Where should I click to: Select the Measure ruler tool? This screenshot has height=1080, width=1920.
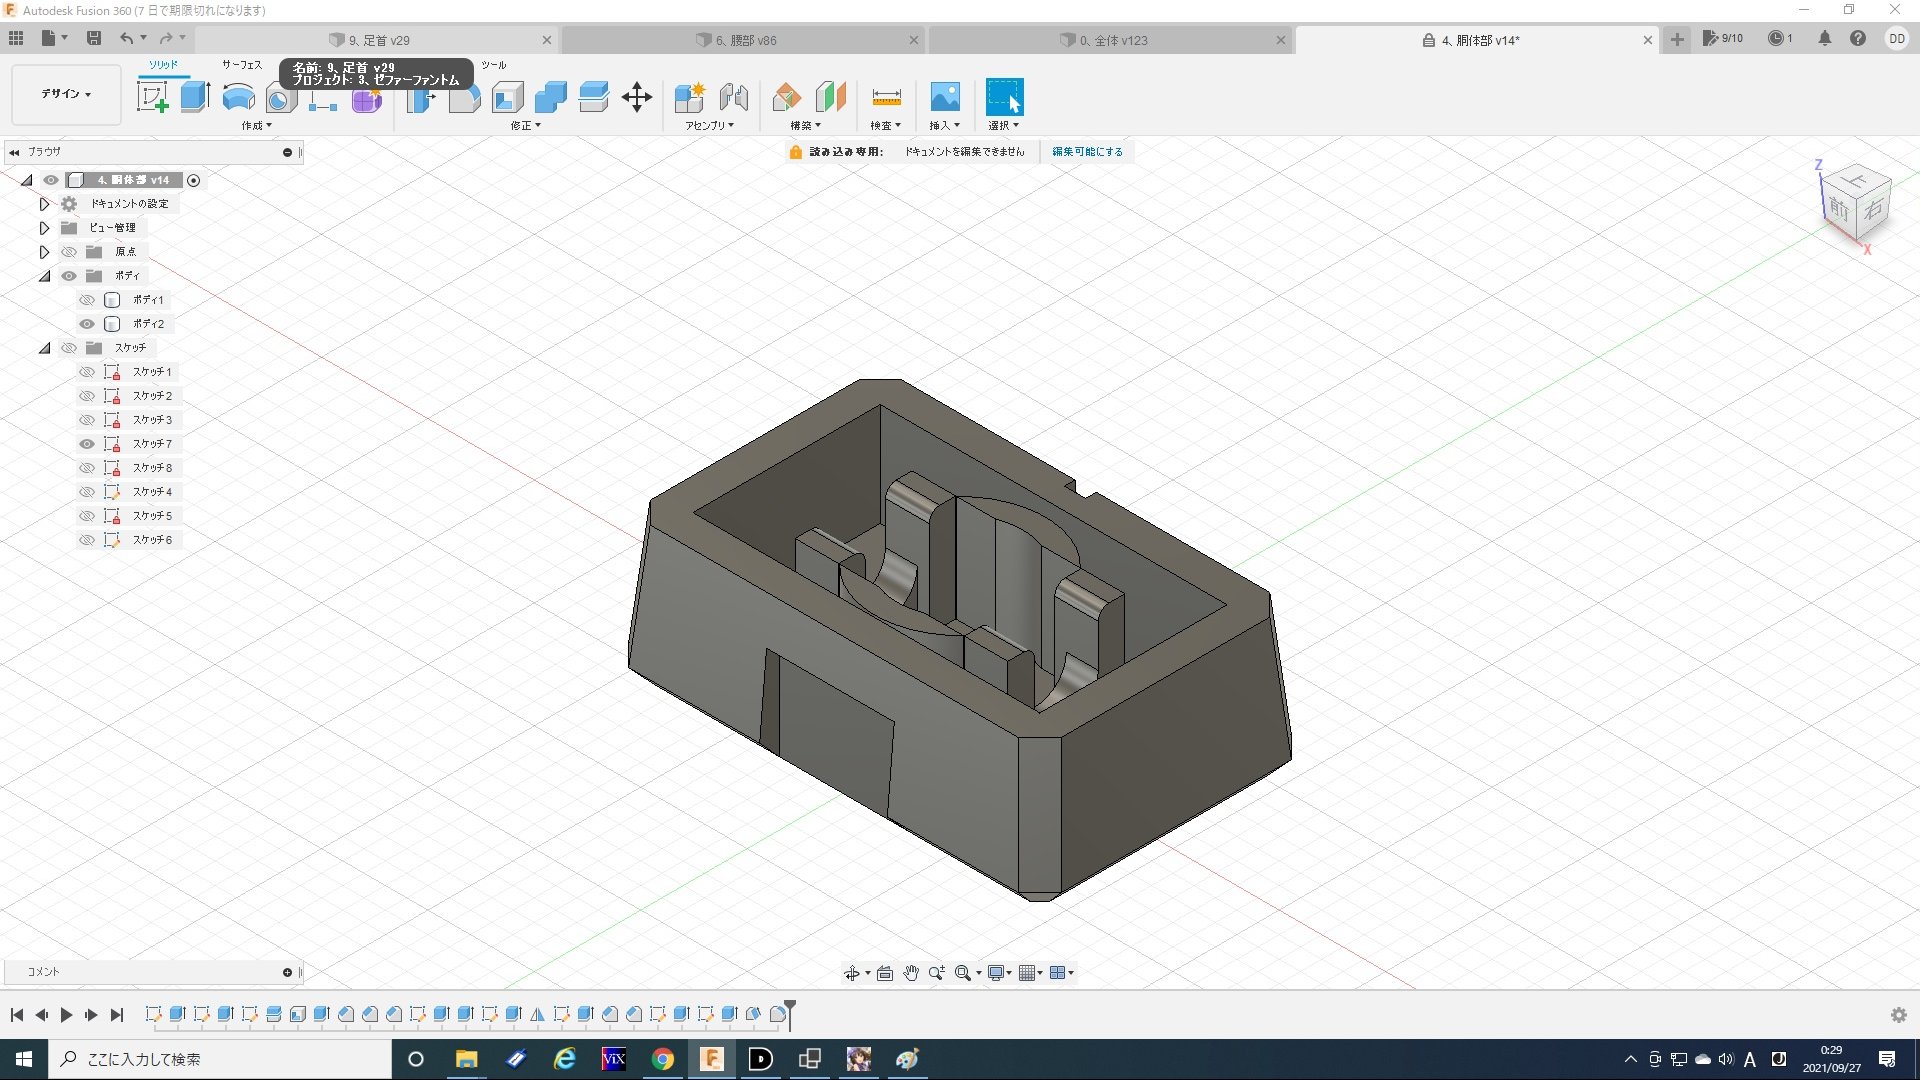pyautogui.click(x=886, y=97)
